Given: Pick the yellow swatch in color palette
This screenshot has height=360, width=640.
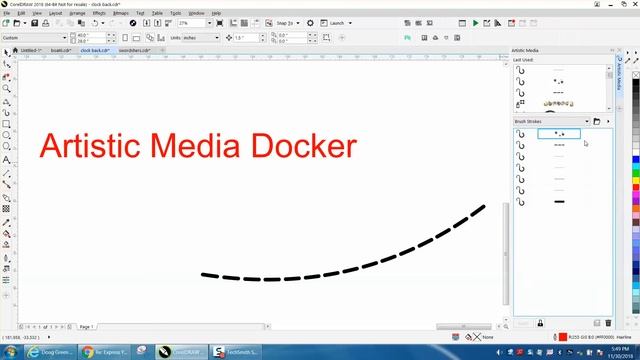Looking at the screenshot, I should tap(636, 180).
